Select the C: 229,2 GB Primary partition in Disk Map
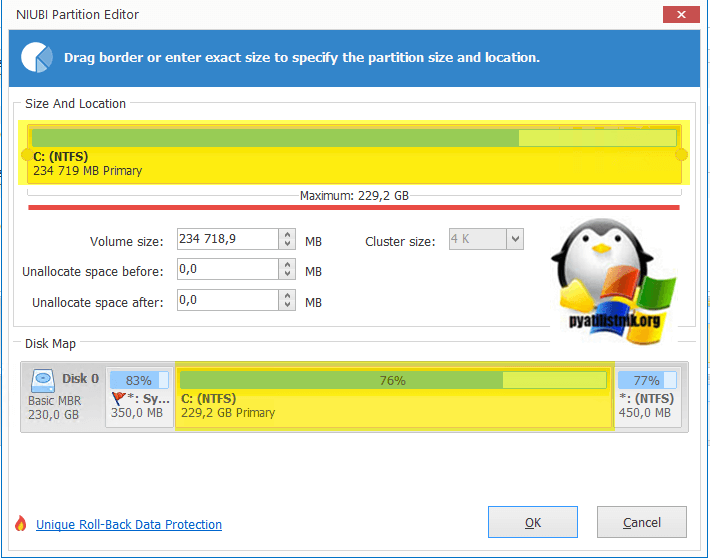Image resolution: width=710 pixels, height=558 pixels. point(394,396)
